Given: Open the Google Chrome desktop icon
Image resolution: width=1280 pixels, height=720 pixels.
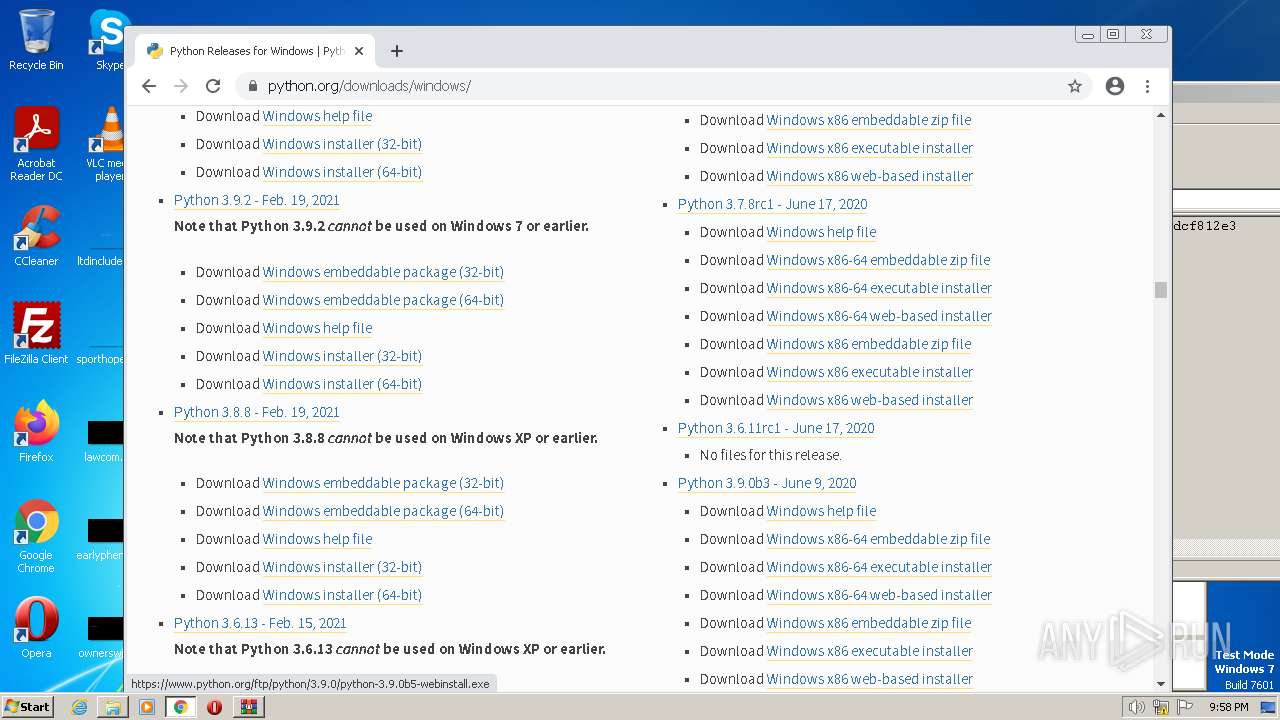Looking at the screenshot, I should tap(36, 537).
